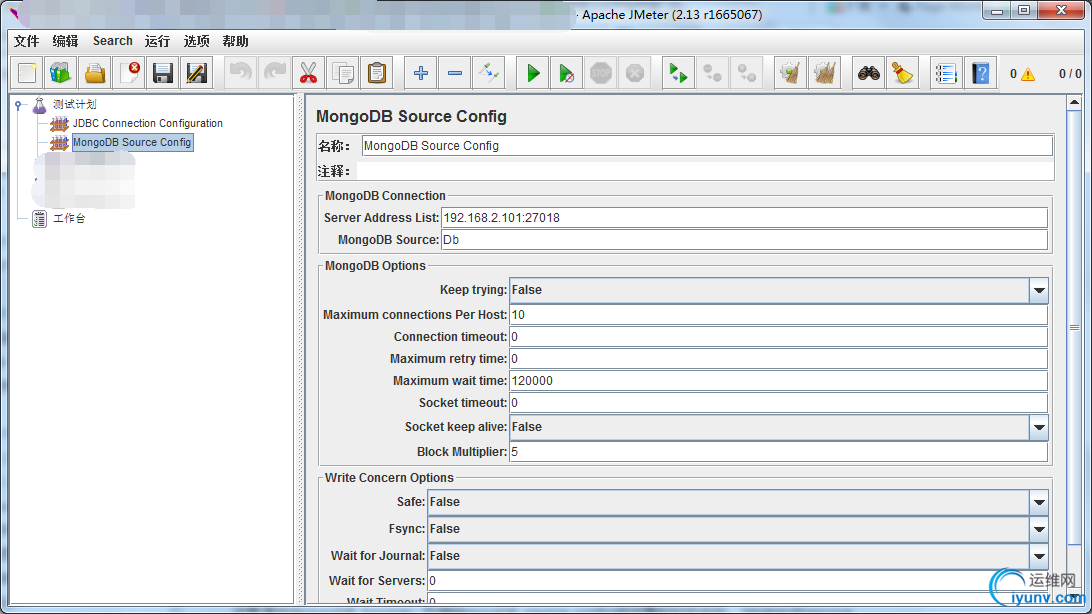
Task: Click the Clear broom icon
Action: [790, 73]
